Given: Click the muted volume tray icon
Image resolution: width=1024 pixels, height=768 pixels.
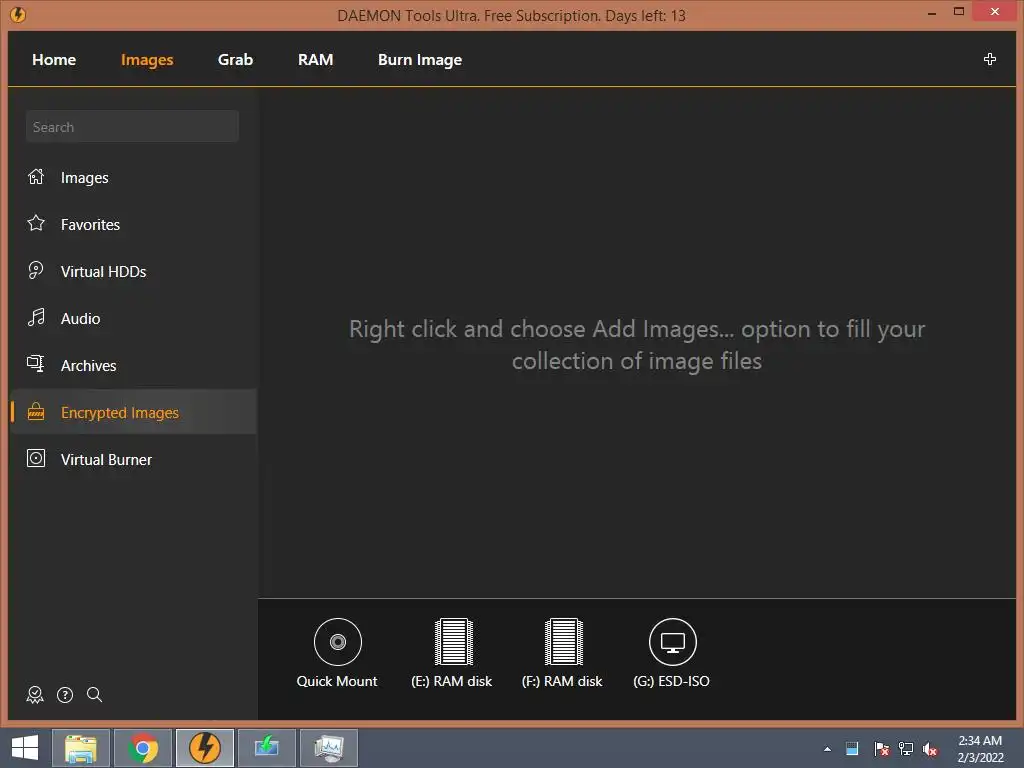Looking at the screenshot, I should tap(930, 749).
